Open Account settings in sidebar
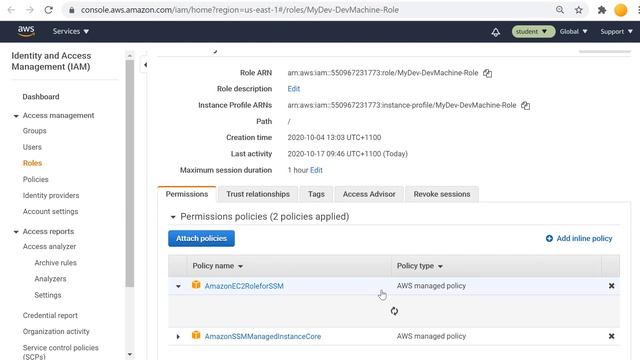The width and height of the screenshot is (640, 360). coord(50,211)
